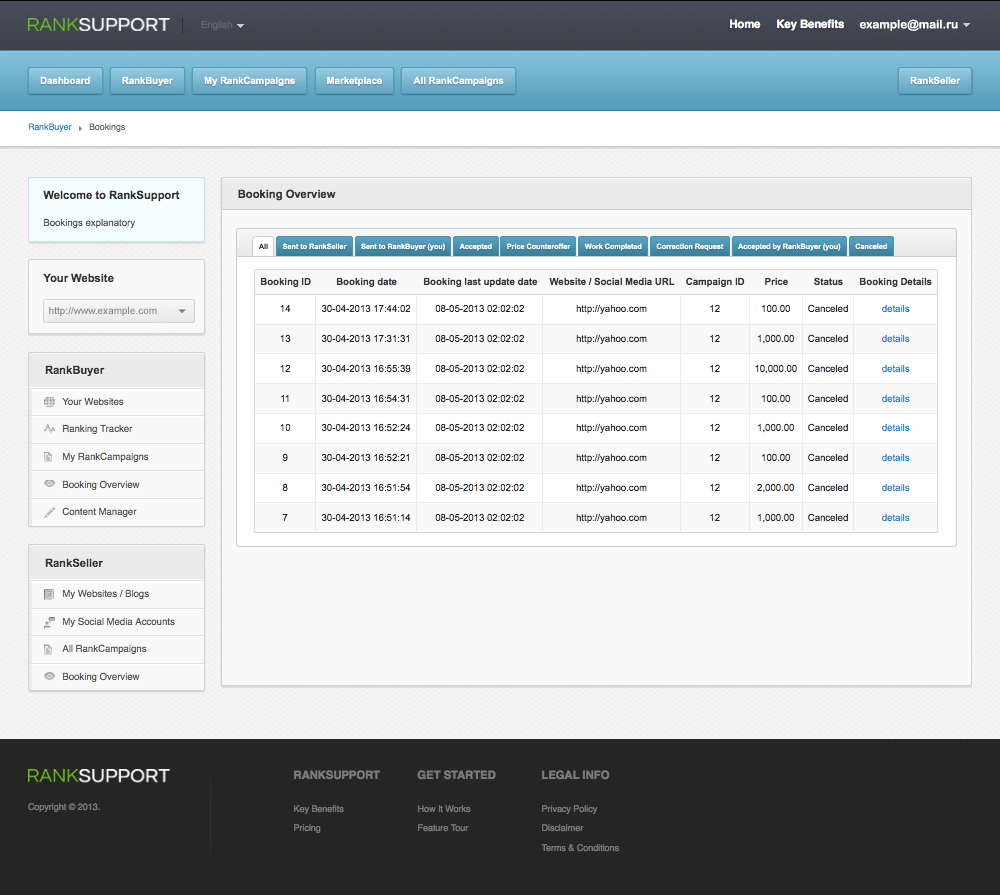Open details for booking 13
The image size is (1000, 895).
(x=895, y=339)
